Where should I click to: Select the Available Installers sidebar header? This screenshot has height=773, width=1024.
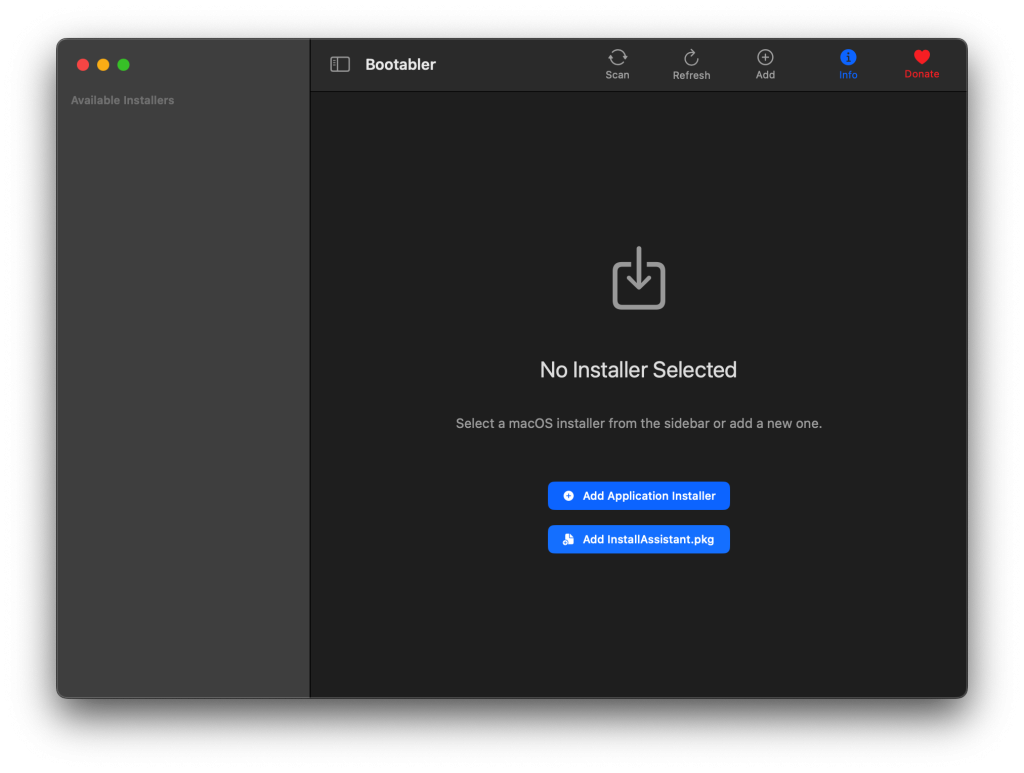point(122,100)
